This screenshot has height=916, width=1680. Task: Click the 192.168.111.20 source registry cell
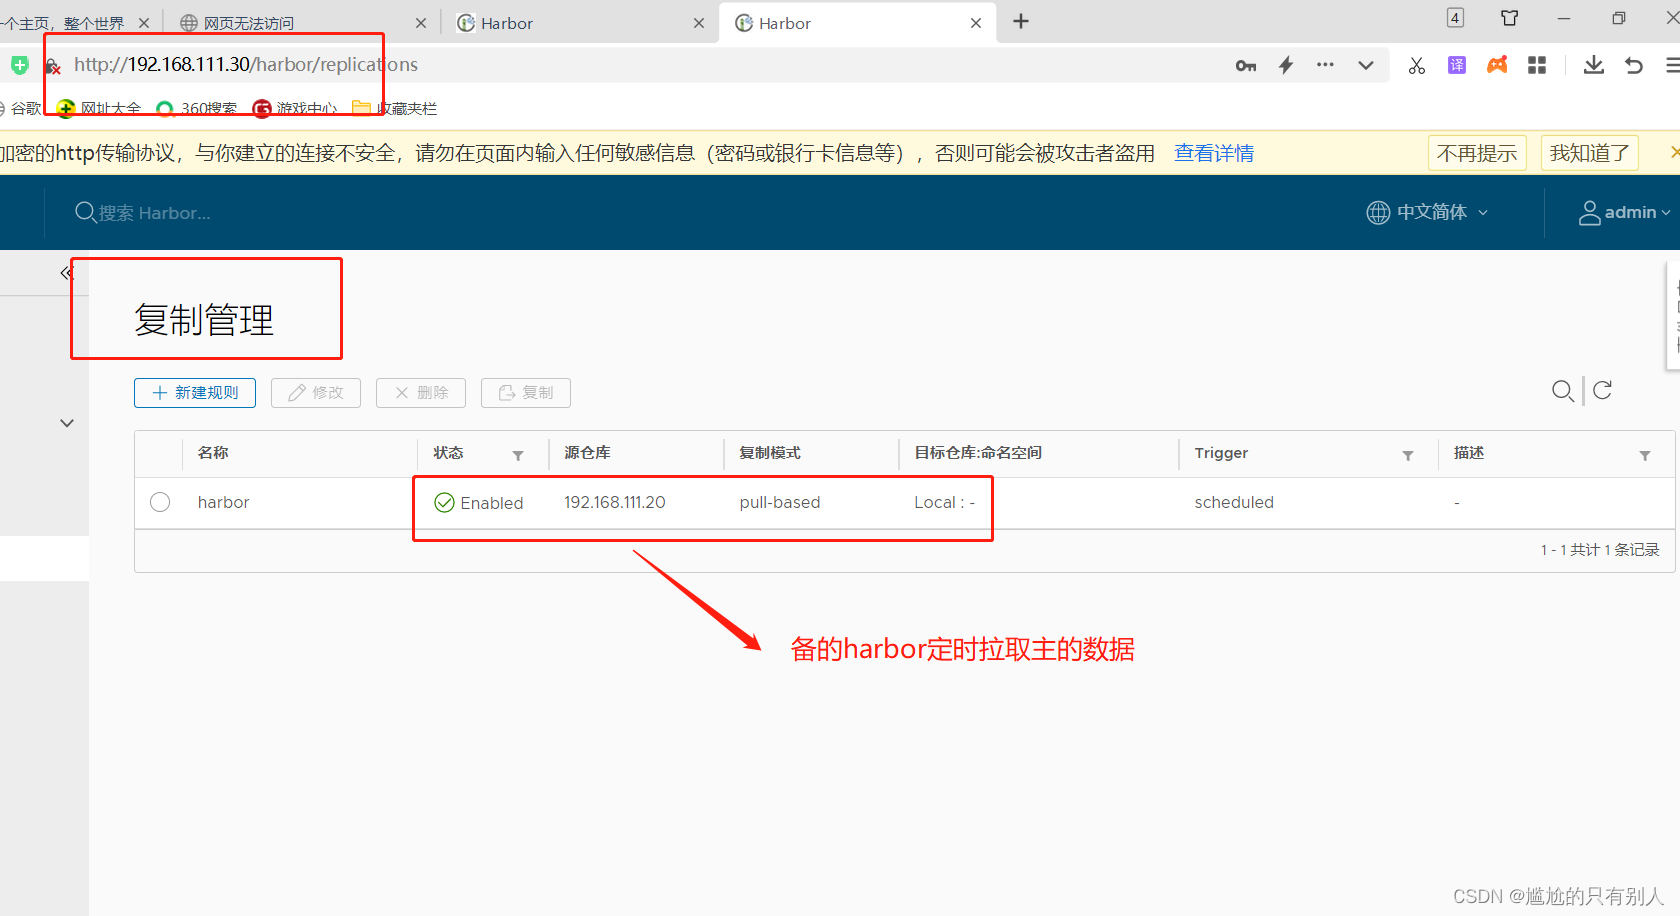pos(615,502)
